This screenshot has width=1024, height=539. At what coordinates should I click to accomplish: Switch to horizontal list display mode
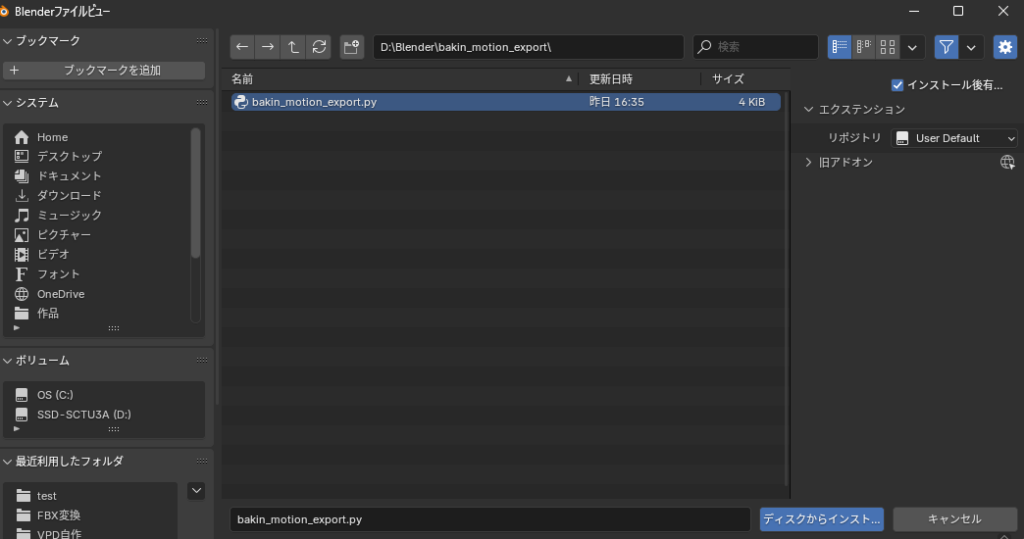tap(864, 47)
